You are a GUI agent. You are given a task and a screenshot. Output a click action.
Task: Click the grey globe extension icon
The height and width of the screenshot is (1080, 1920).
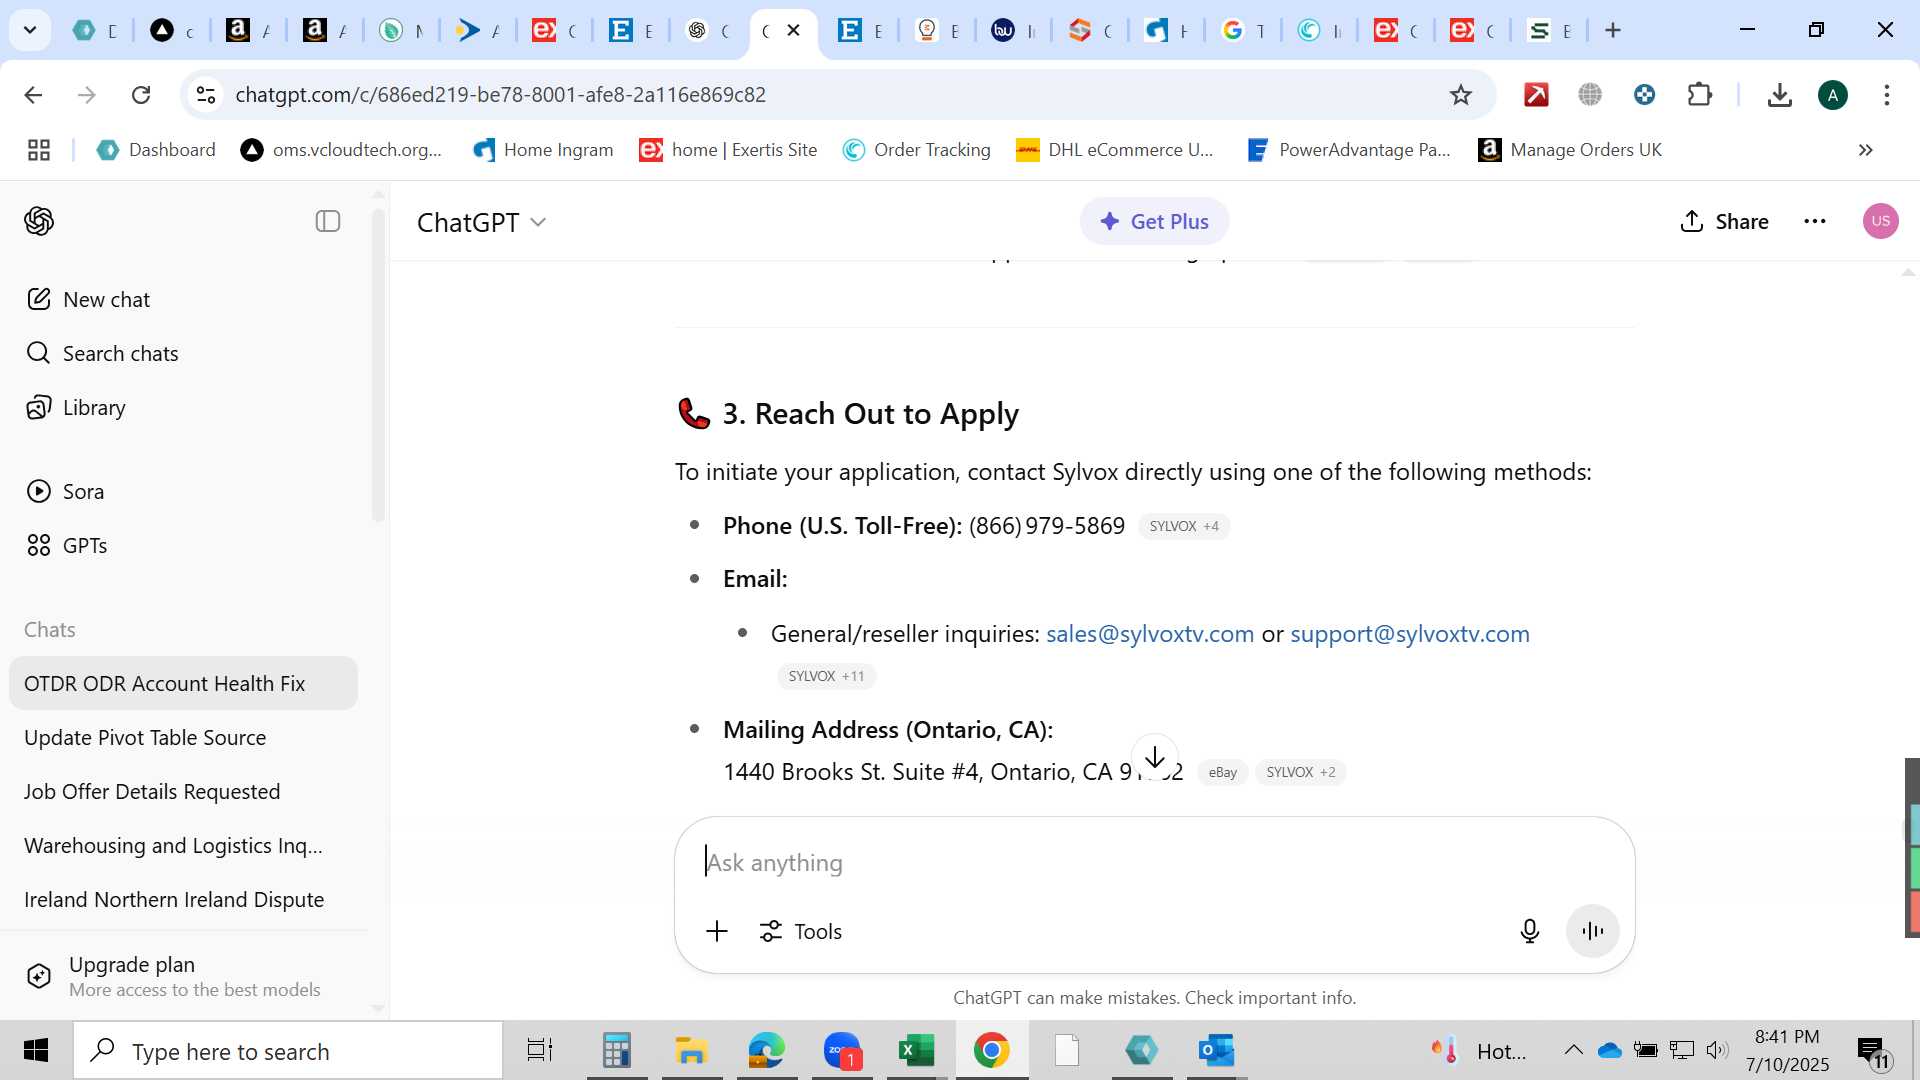pyautogui.click(x=1590, y=94)
